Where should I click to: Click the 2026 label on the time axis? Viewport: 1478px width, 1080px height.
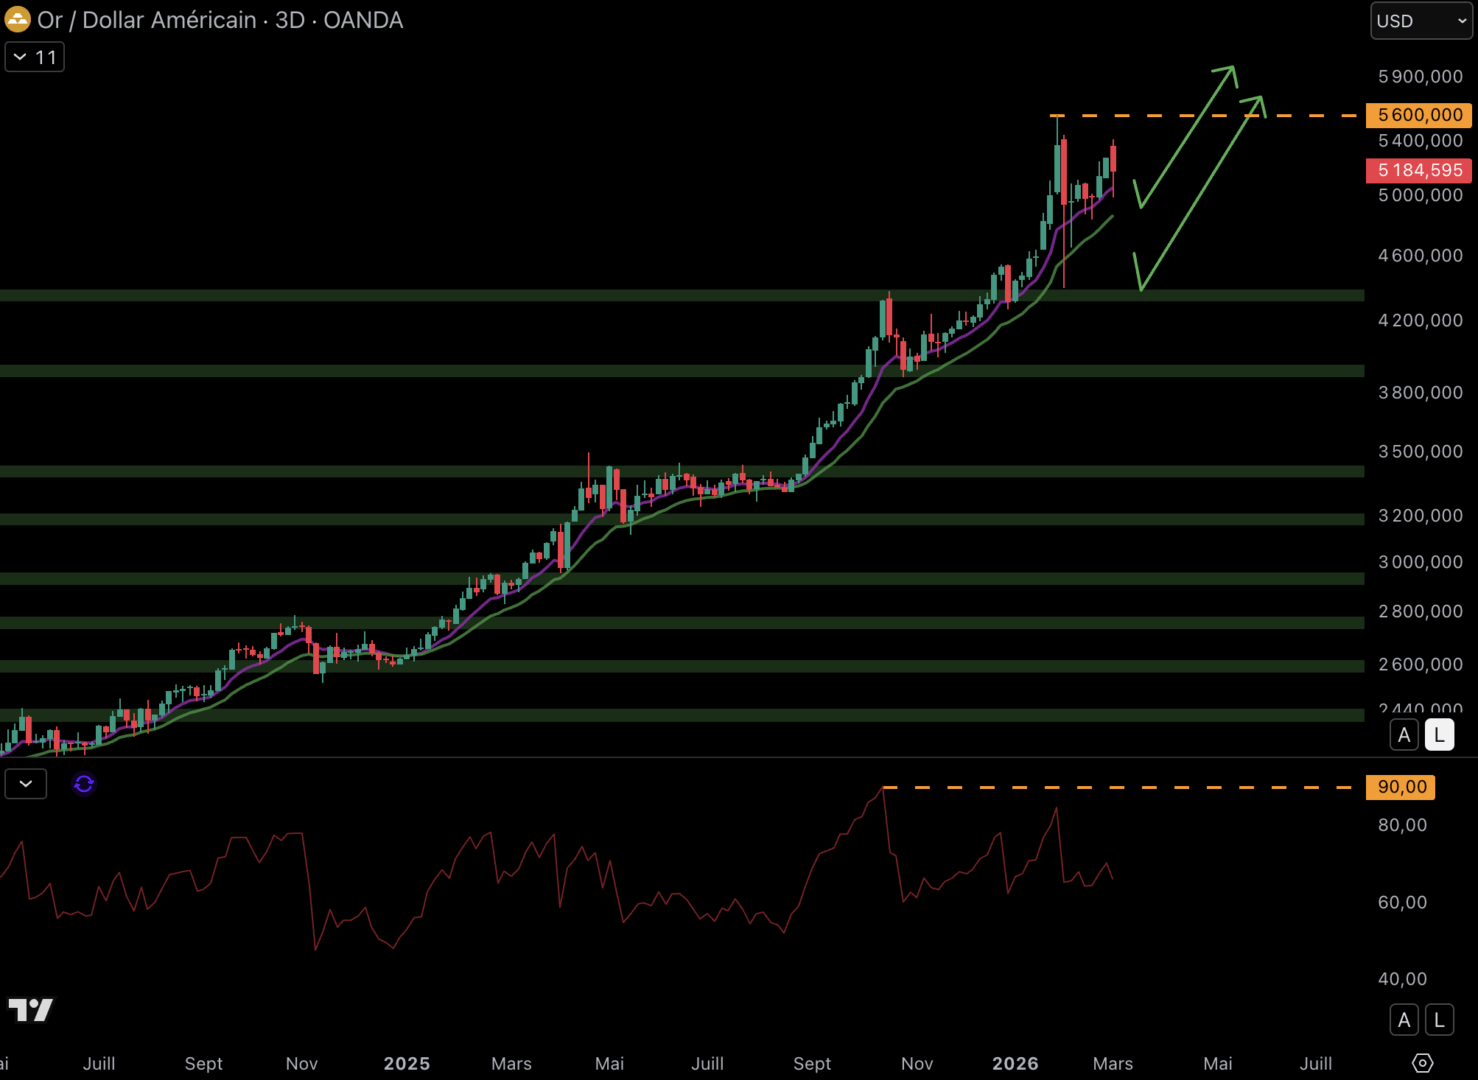click(1015, 1064)
